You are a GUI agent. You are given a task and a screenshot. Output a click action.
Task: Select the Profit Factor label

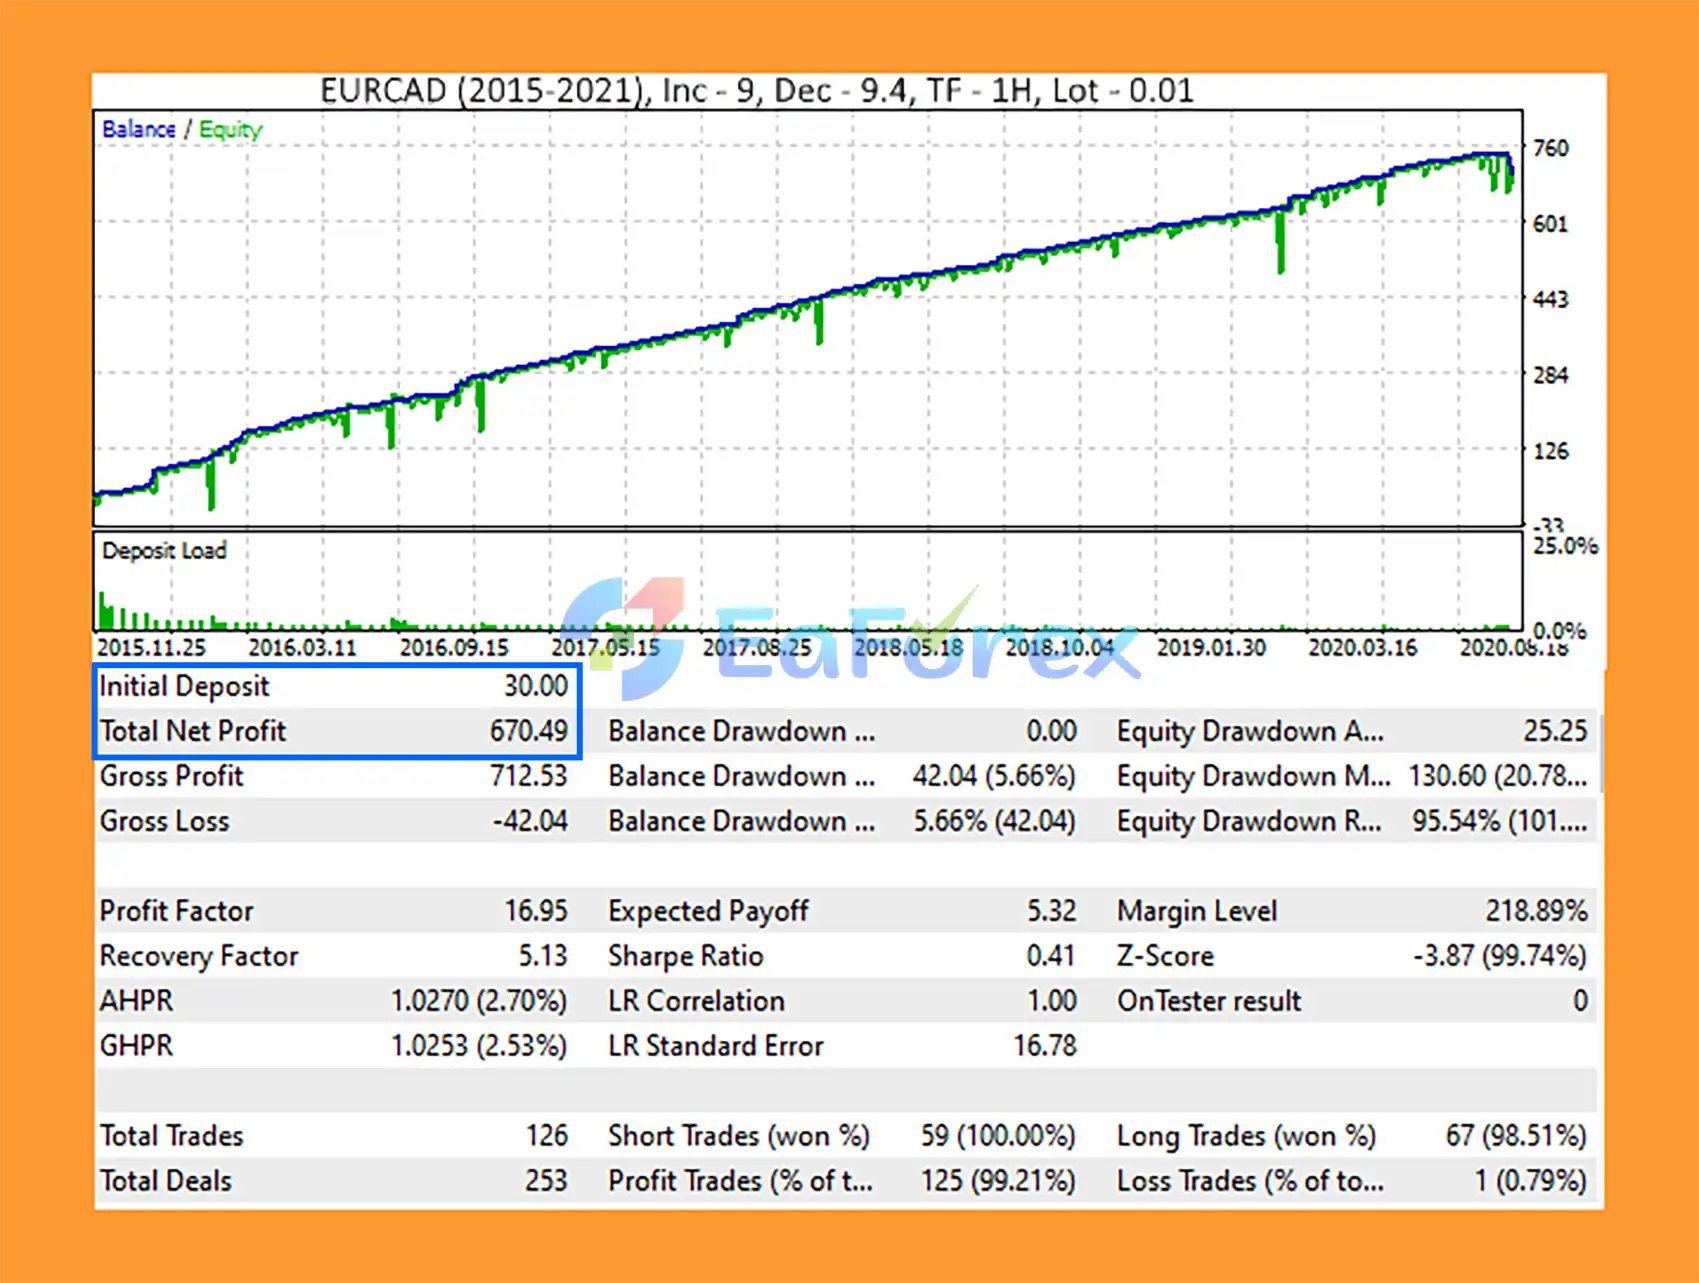coord(176,911)
